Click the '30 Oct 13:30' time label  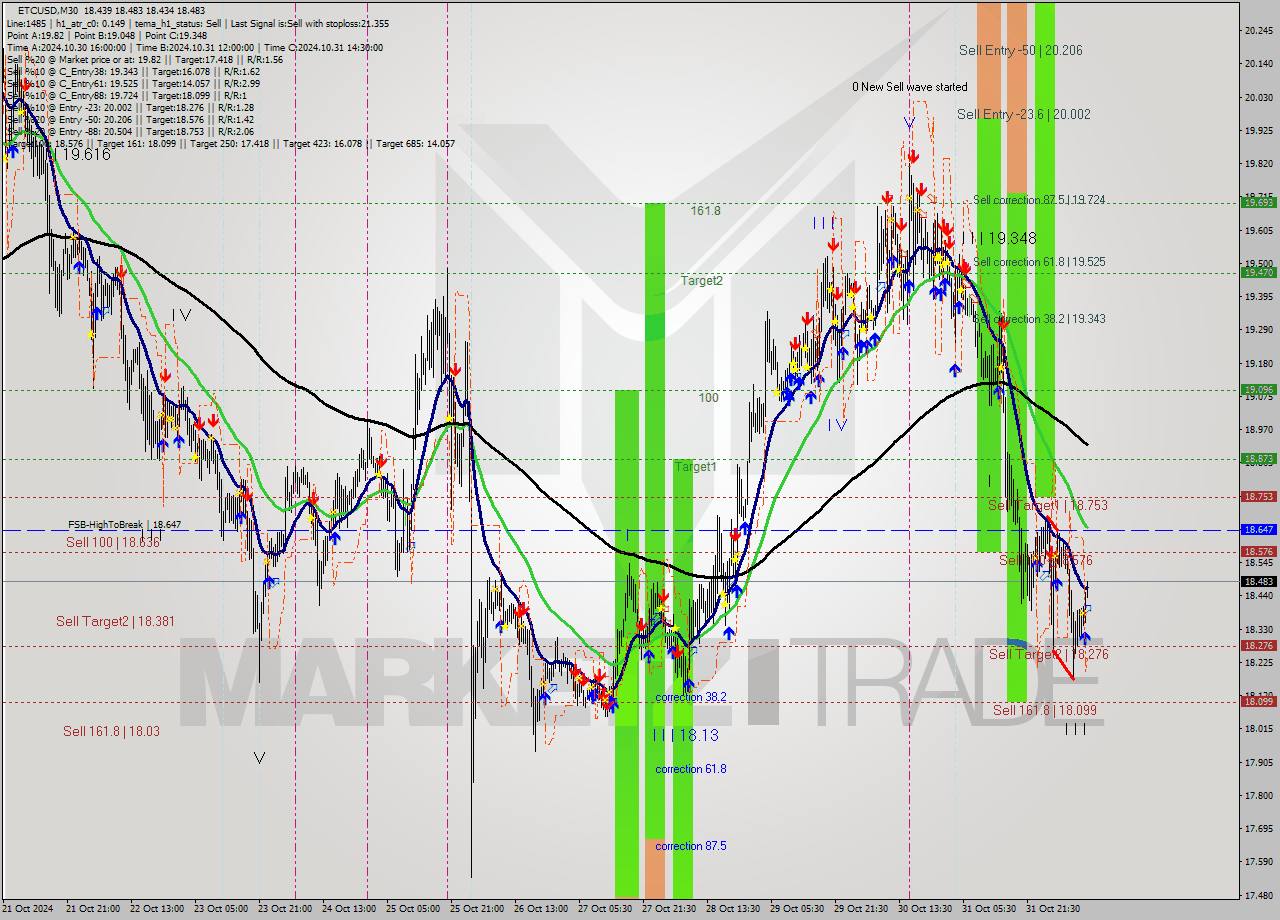point(924,909)
